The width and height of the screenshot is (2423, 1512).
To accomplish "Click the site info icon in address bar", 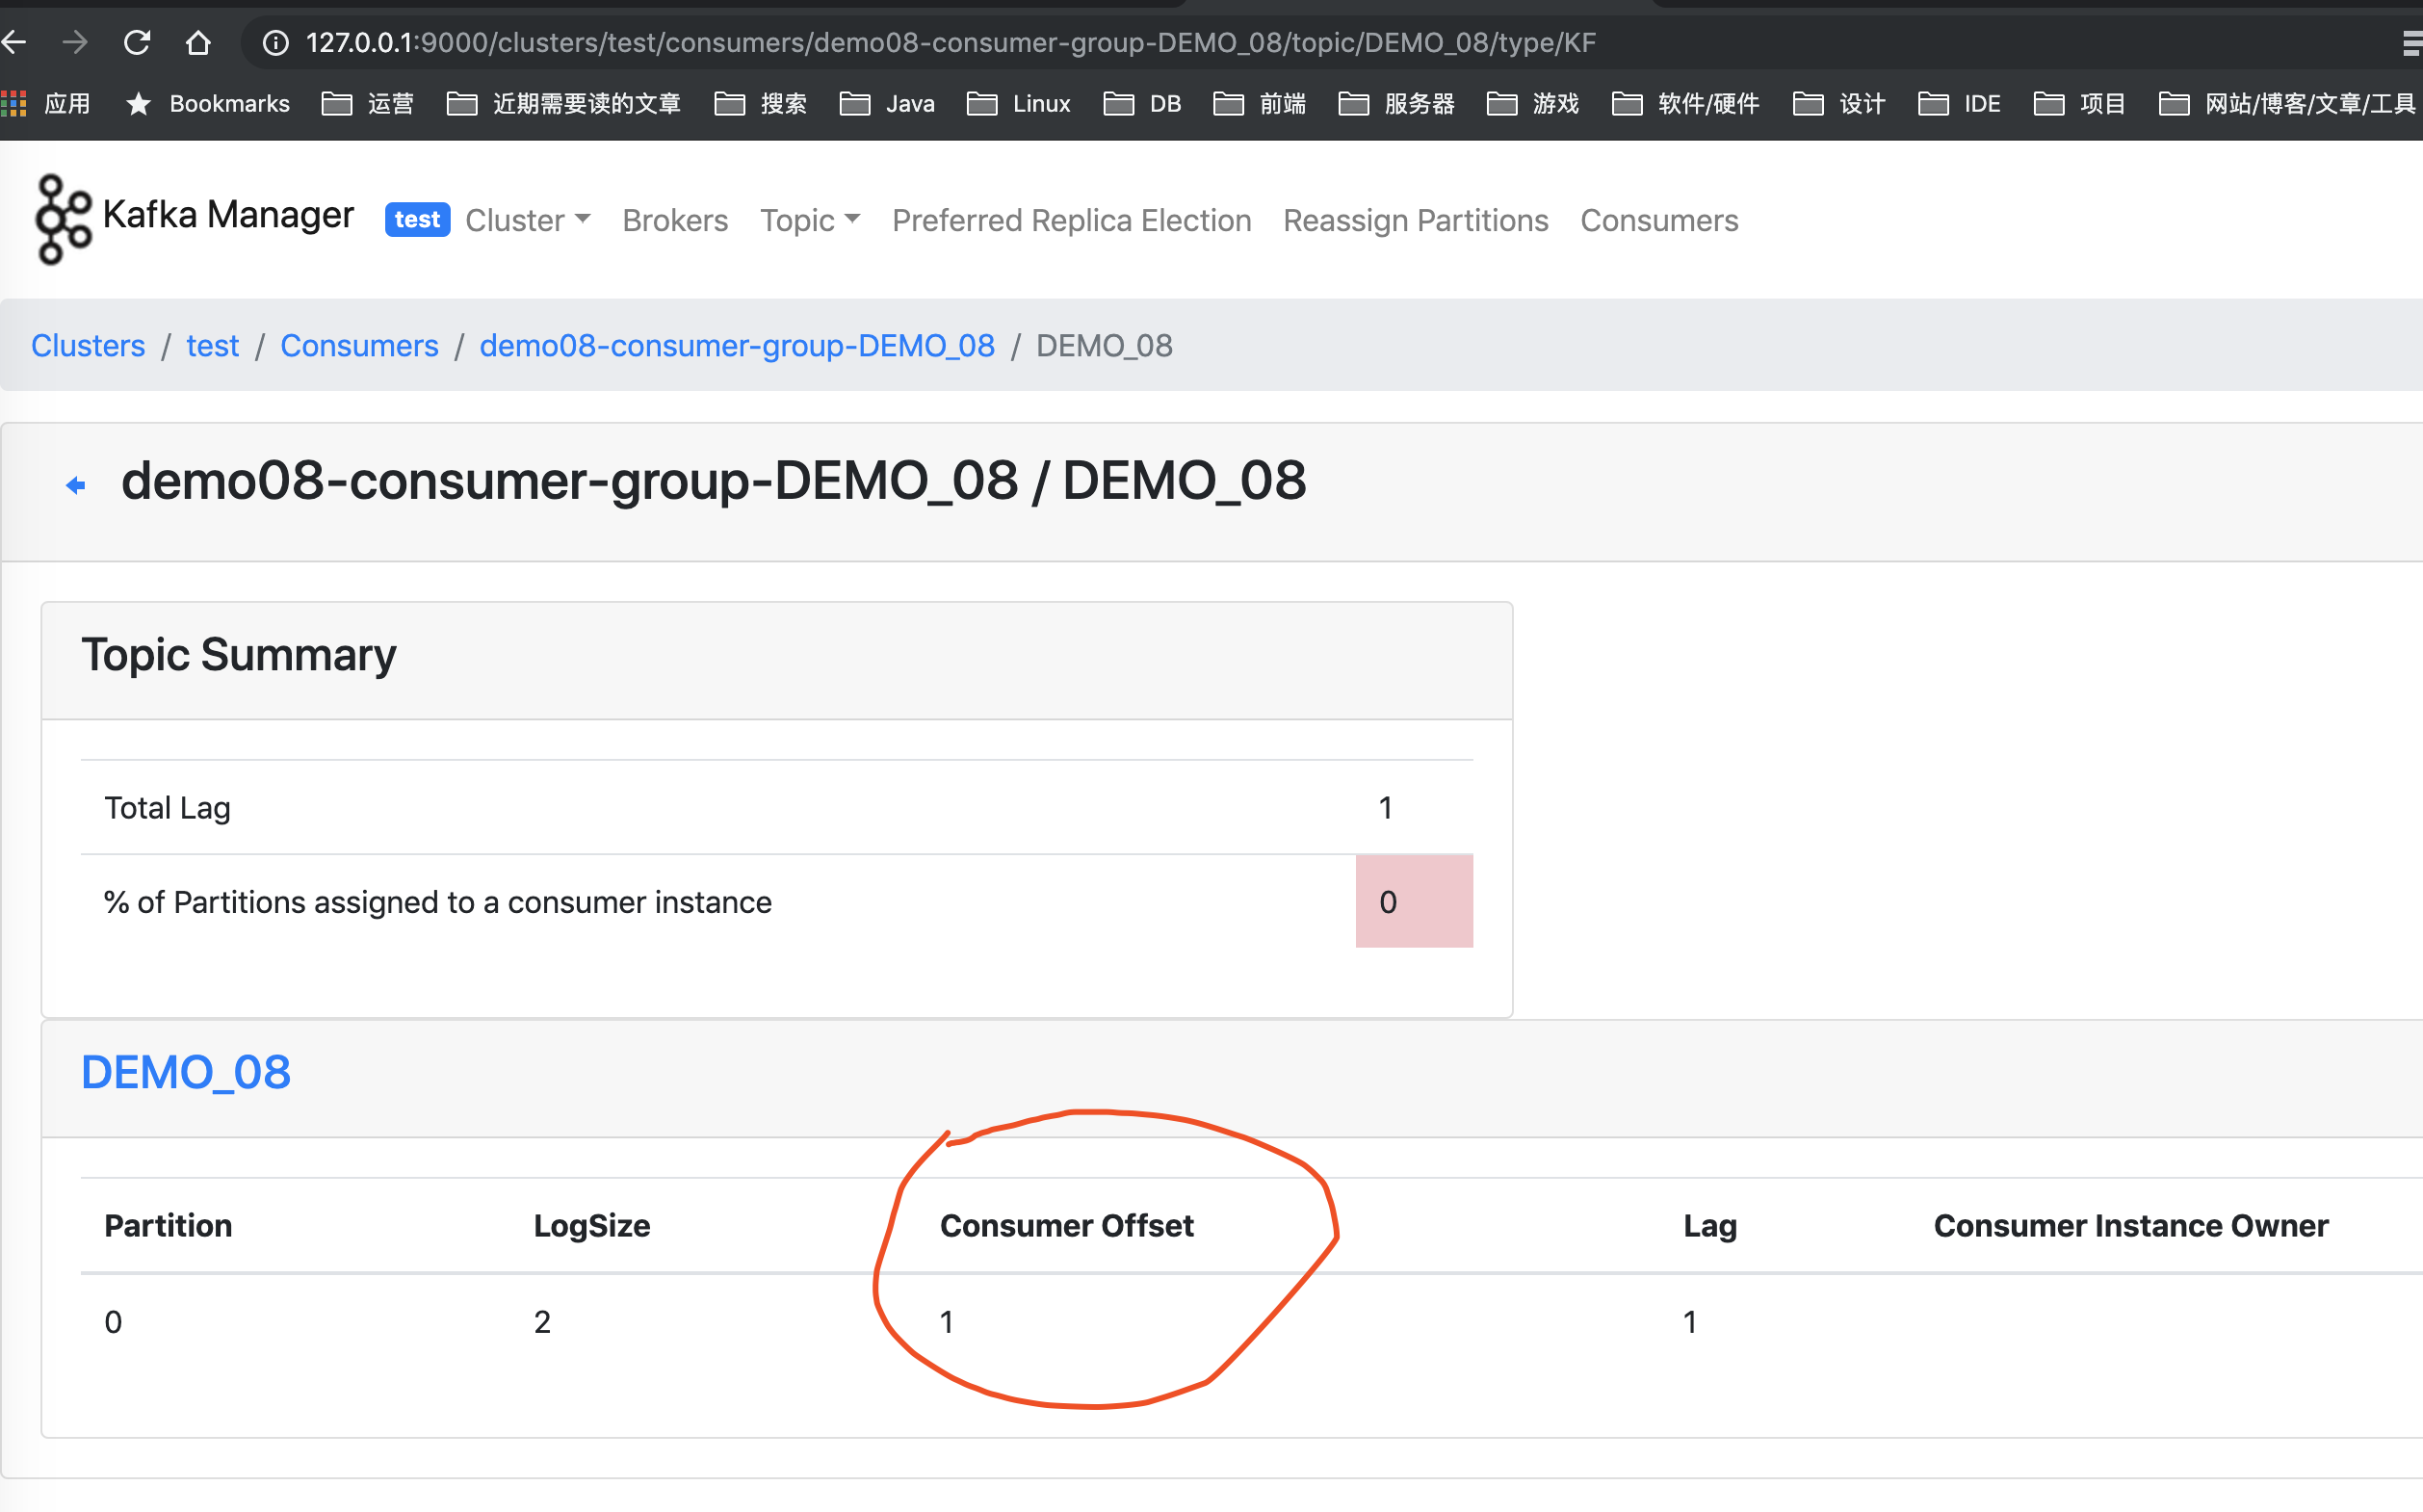I will (275, 43).
